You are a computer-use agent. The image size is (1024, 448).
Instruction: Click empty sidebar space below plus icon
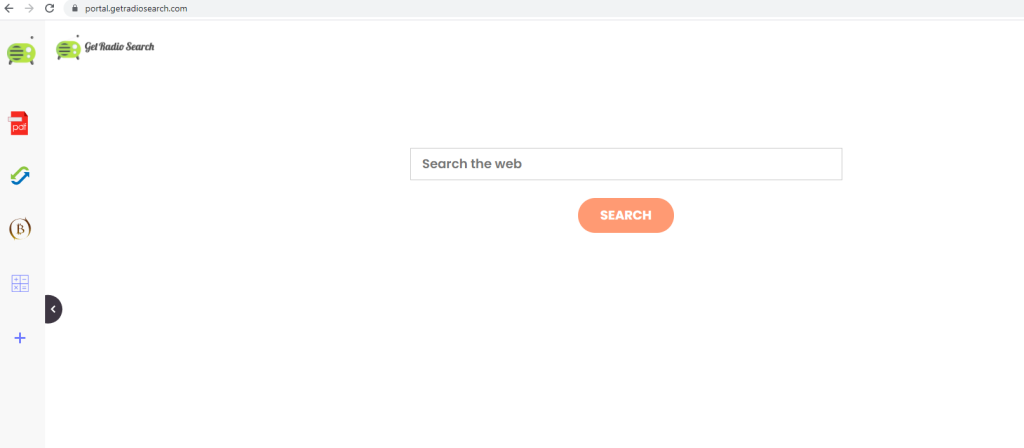(22, 398)
